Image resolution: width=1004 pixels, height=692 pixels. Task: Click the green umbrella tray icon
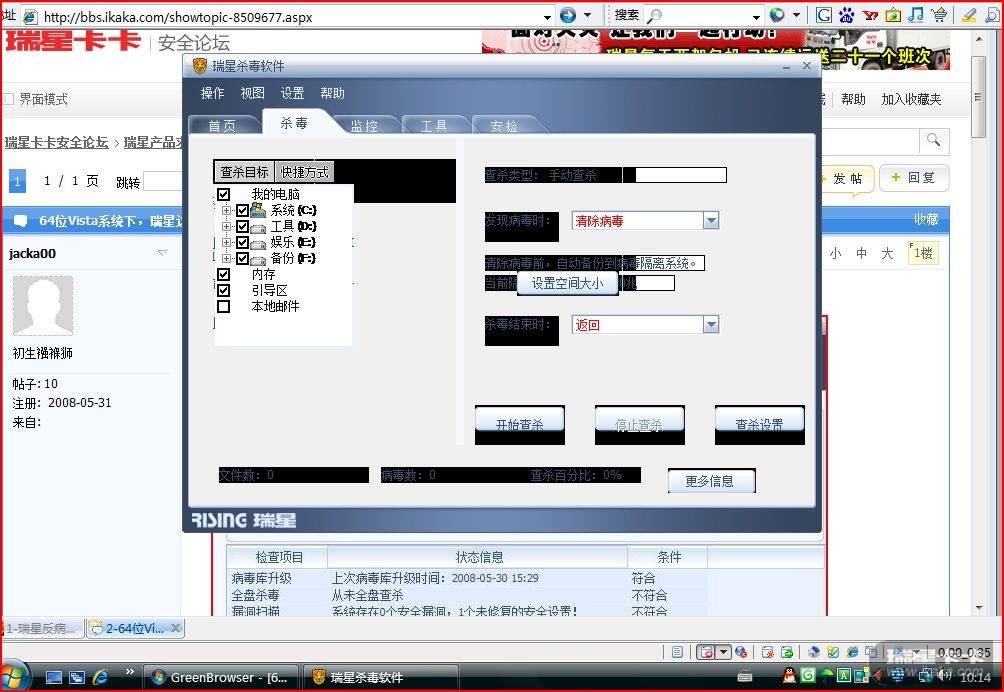pos(827,675)
